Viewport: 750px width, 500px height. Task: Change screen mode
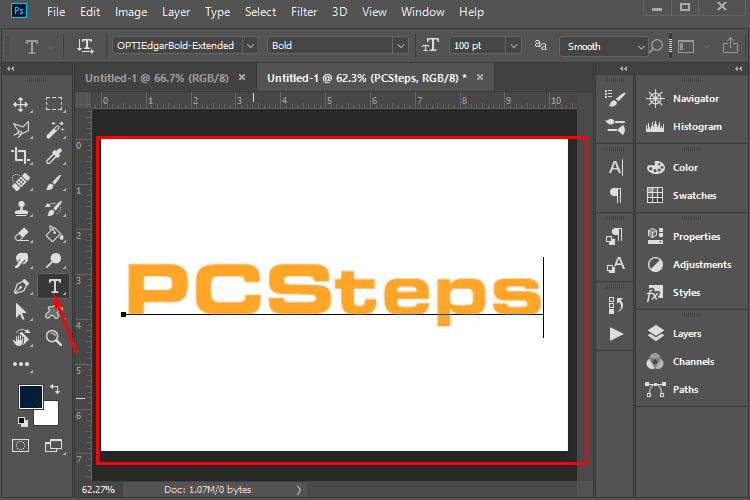click(54, 445)
